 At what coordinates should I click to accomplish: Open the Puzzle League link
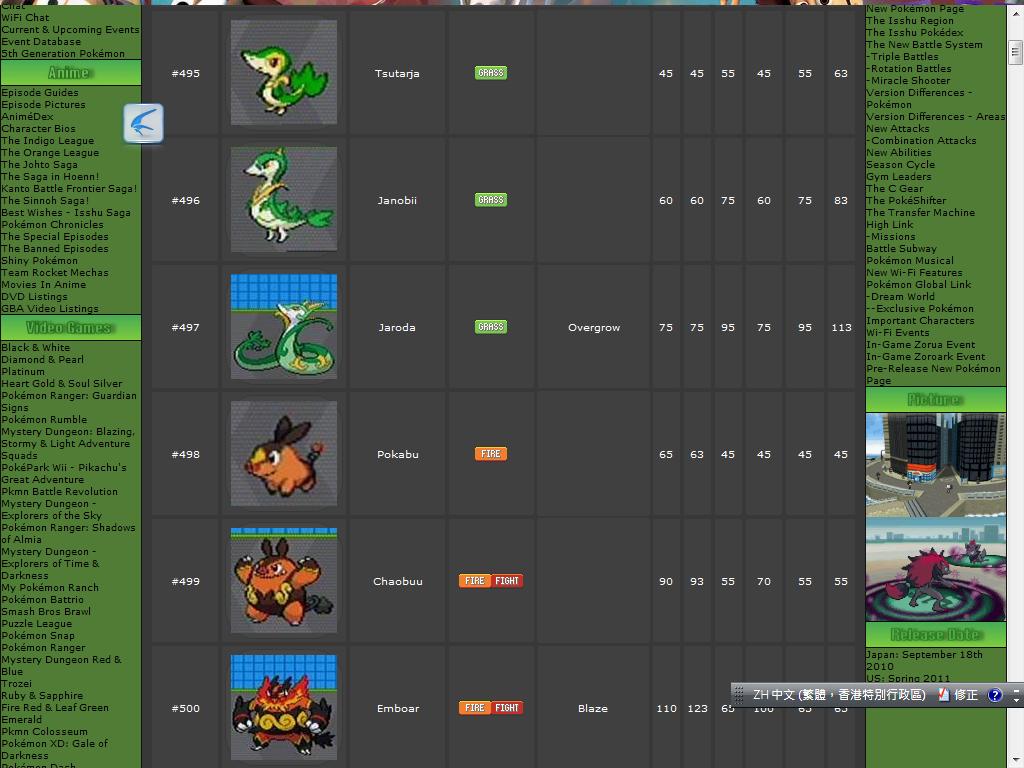[x=37, y=624]
